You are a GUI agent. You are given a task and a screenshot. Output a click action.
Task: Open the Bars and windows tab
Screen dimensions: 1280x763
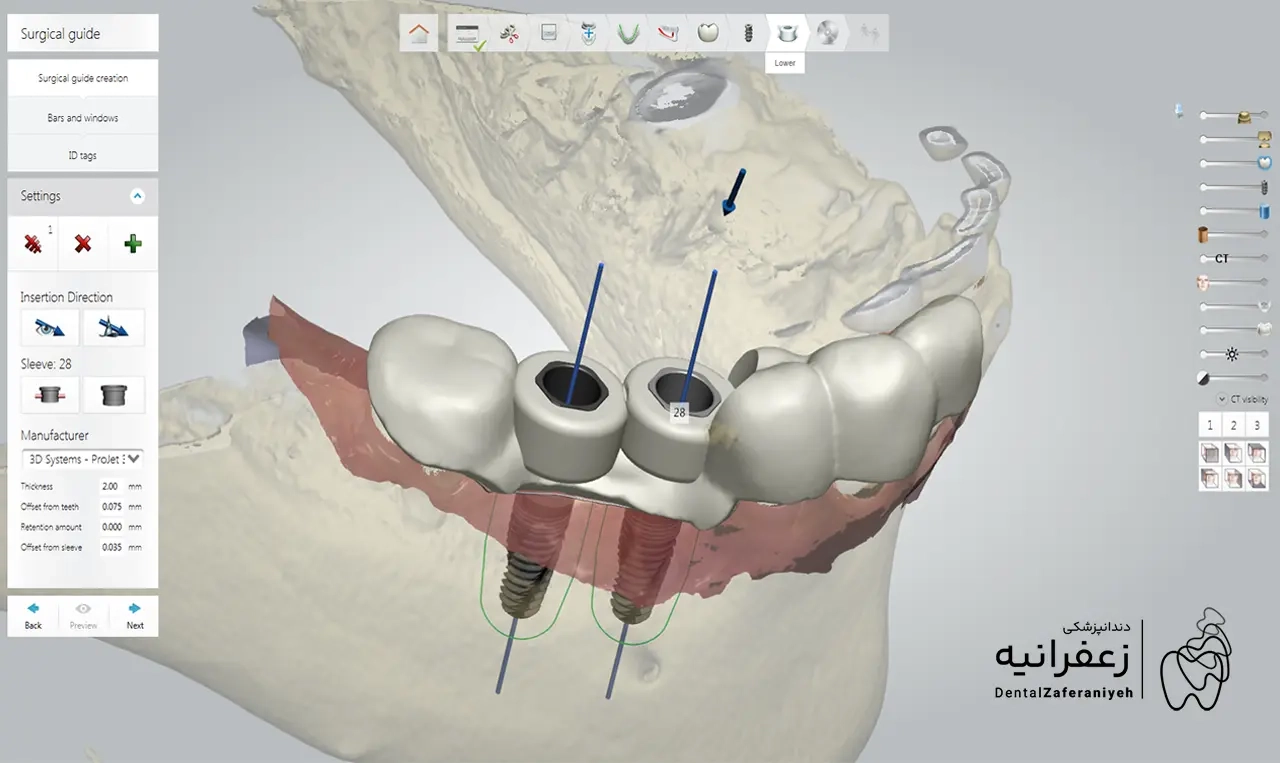tap(83, 117)
